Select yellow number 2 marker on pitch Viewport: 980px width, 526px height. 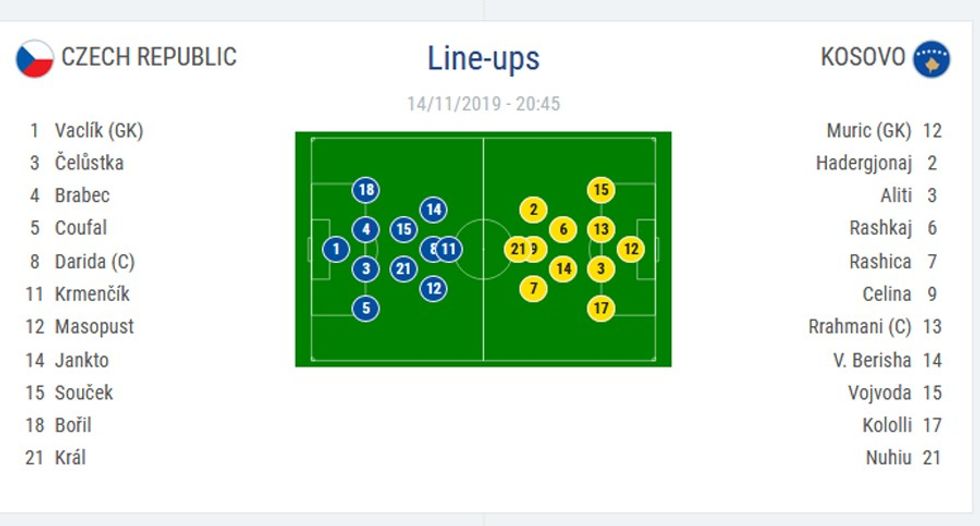point(534,210)
